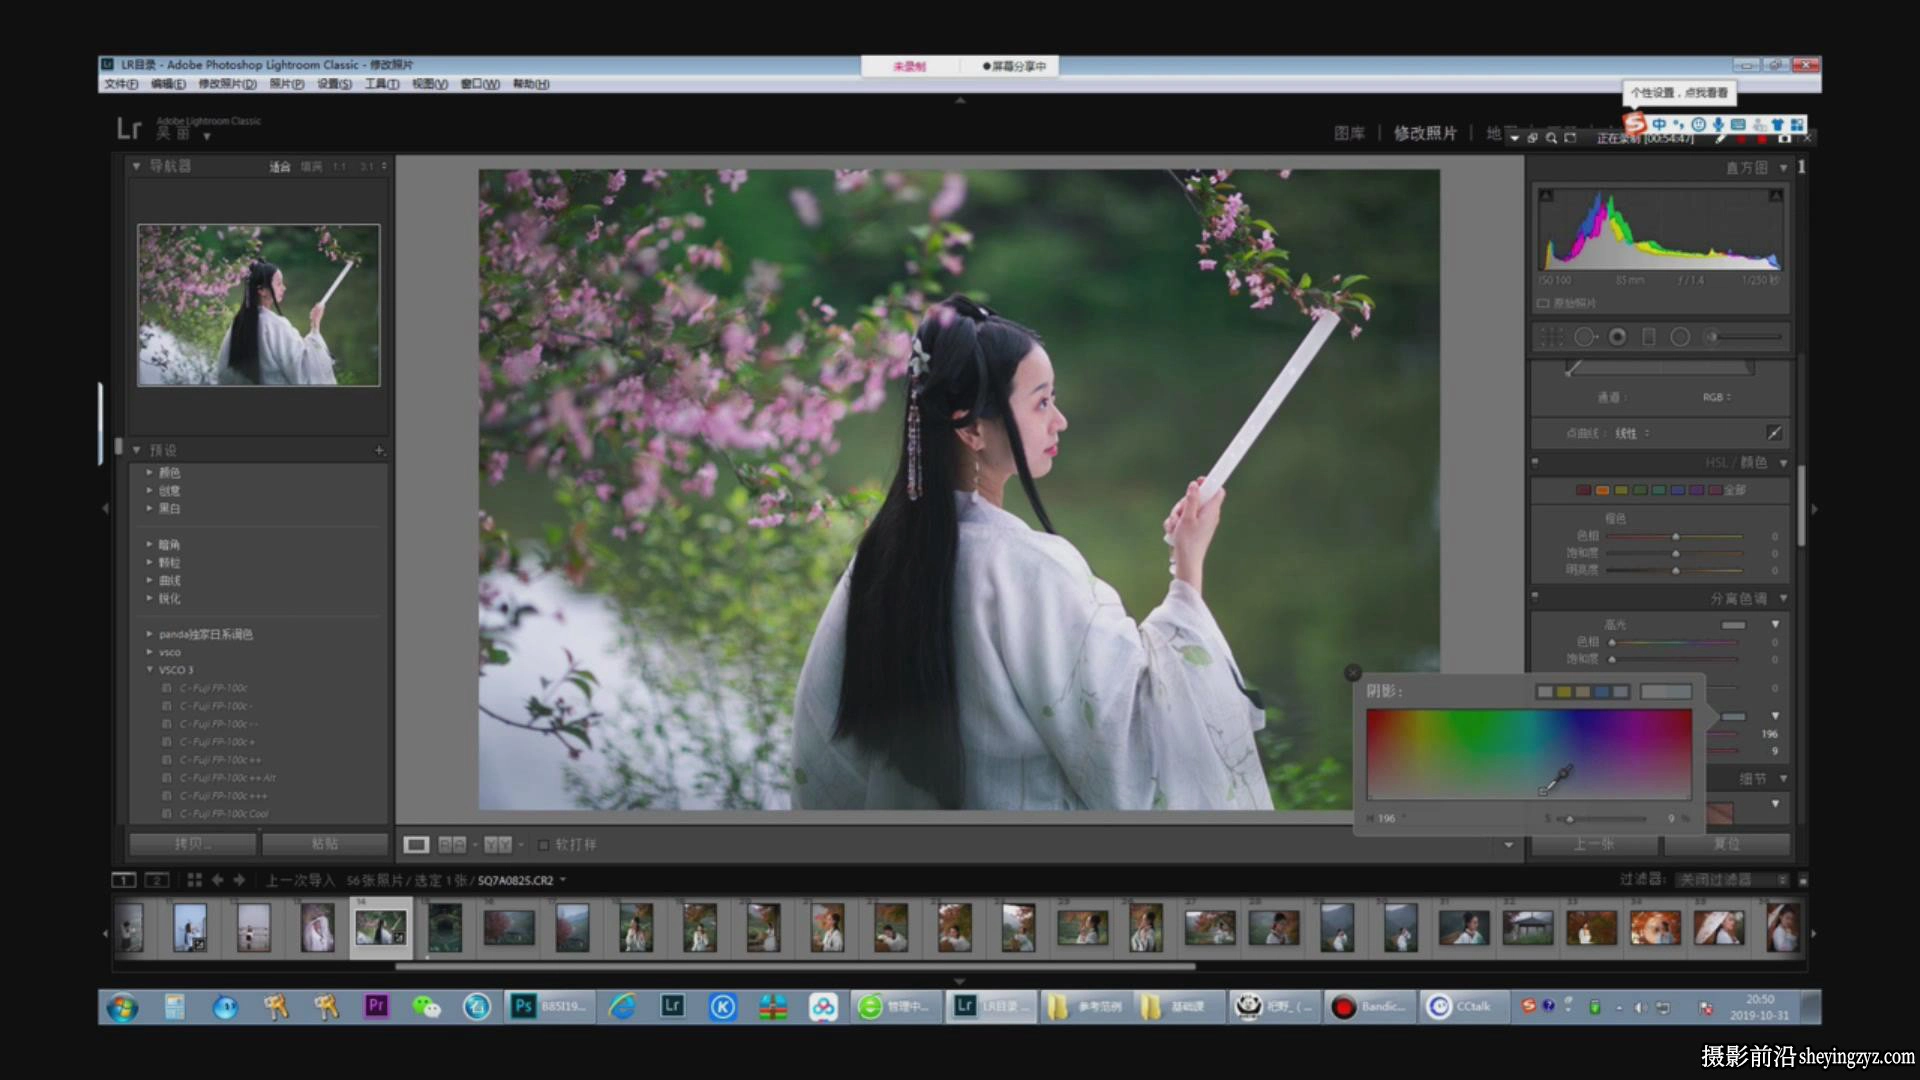Collapse the Presets panel

tap(137, 450)
